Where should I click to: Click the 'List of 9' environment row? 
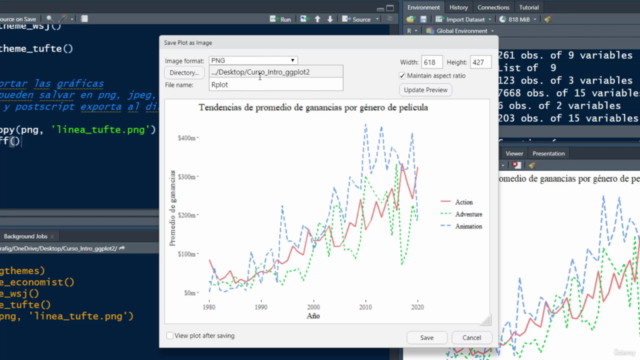[x=527, y=68]
